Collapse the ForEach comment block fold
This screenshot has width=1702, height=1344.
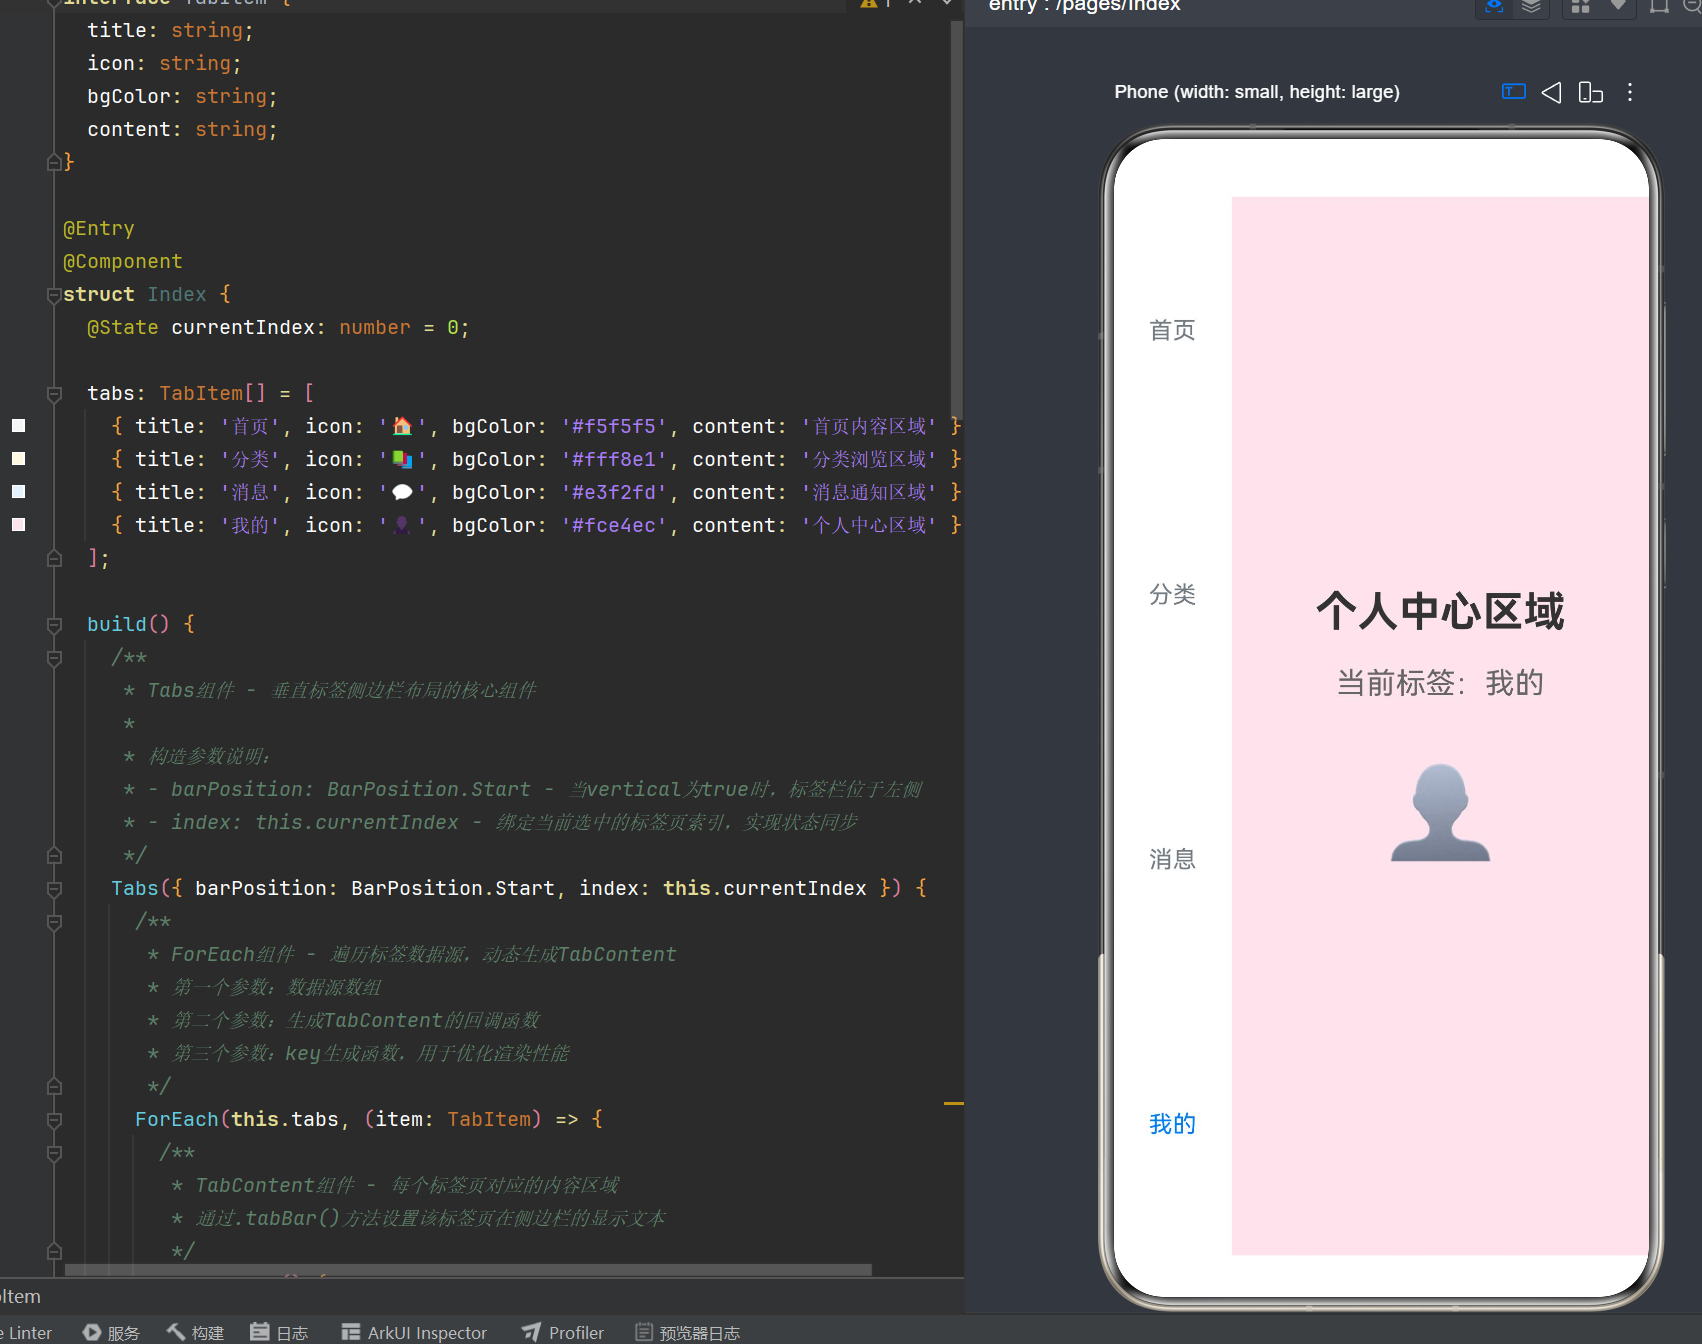click(x=54, y=922)
